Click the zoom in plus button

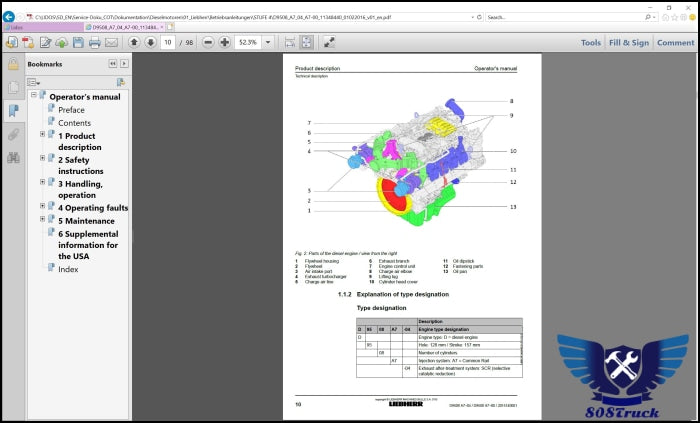(x=224, y=43)
